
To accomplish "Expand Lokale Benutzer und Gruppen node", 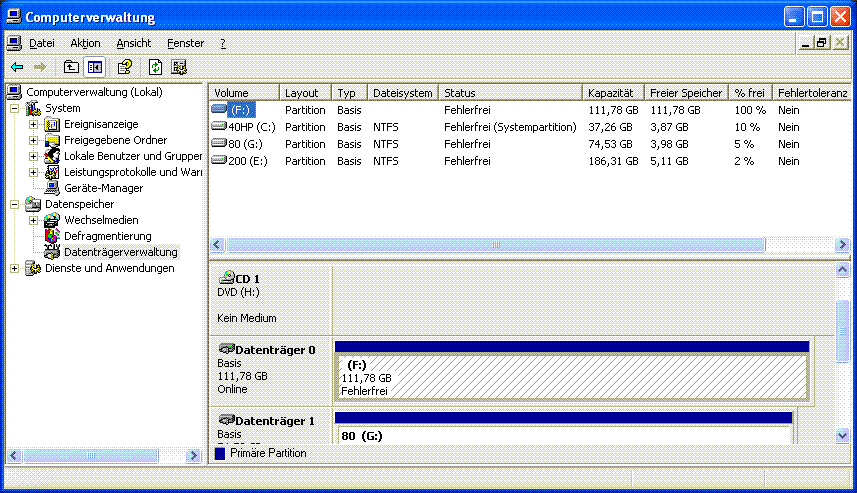I will pyautogui.click(x=33, y=156).
